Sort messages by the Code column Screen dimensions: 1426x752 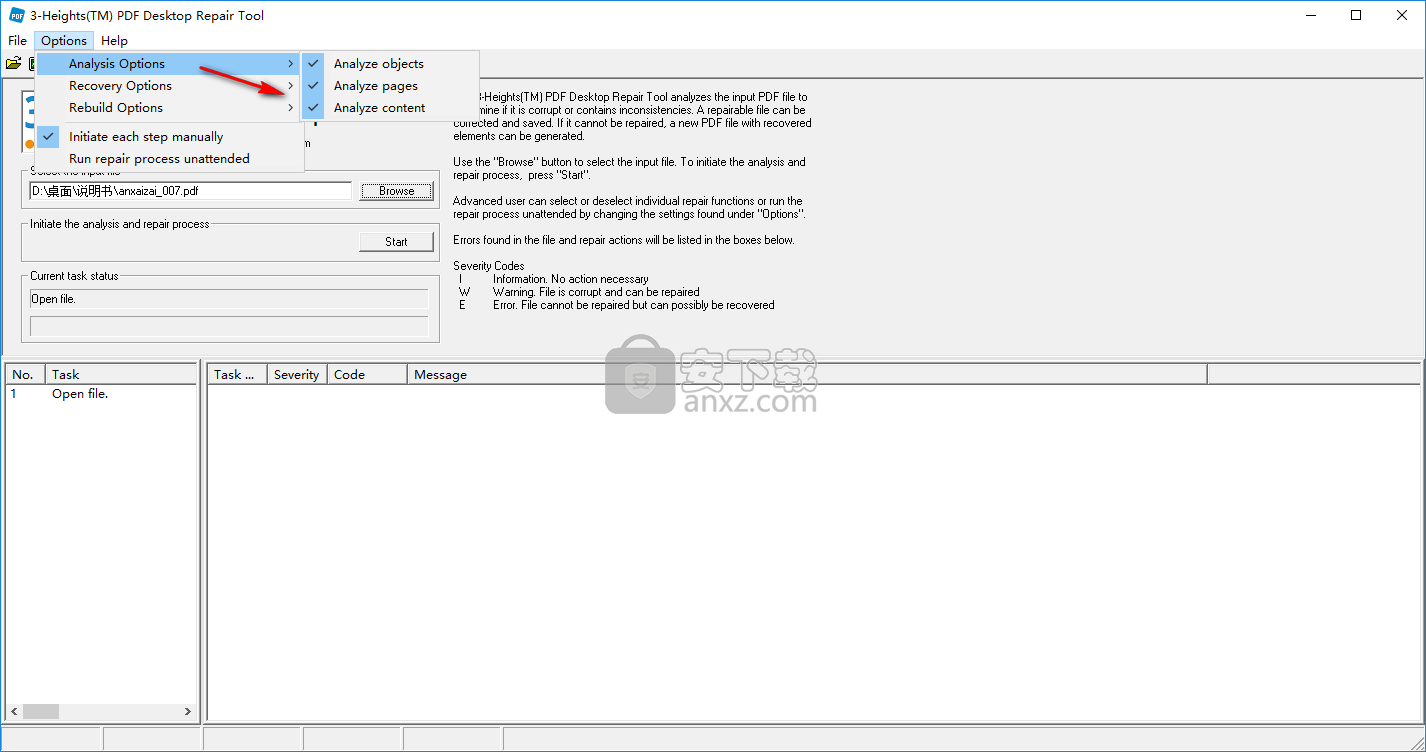367,375
